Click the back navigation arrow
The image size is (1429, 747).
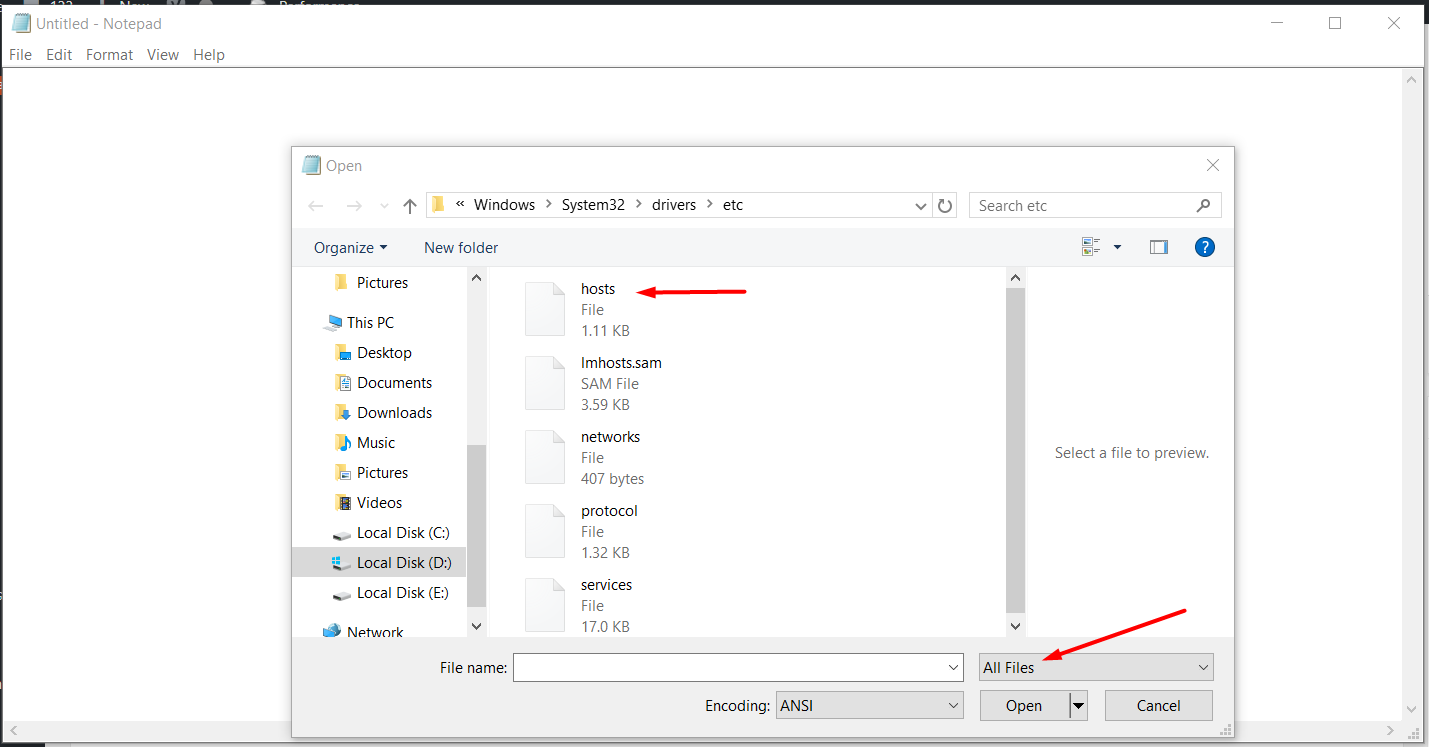pyautogui.click(x=316, y=204)
